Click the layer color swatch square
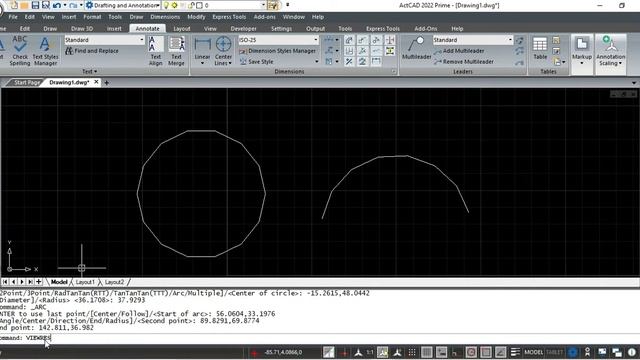640x360 pixels. (199, 5)
